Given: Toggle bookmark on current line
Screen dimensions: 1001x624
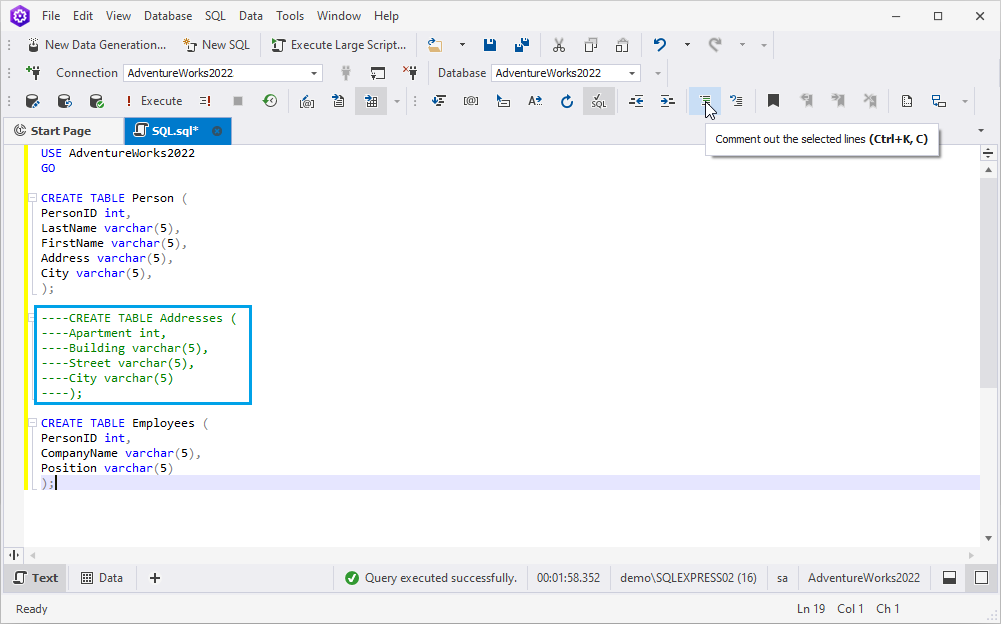Looking at the screenshot, I should [773, 101].
